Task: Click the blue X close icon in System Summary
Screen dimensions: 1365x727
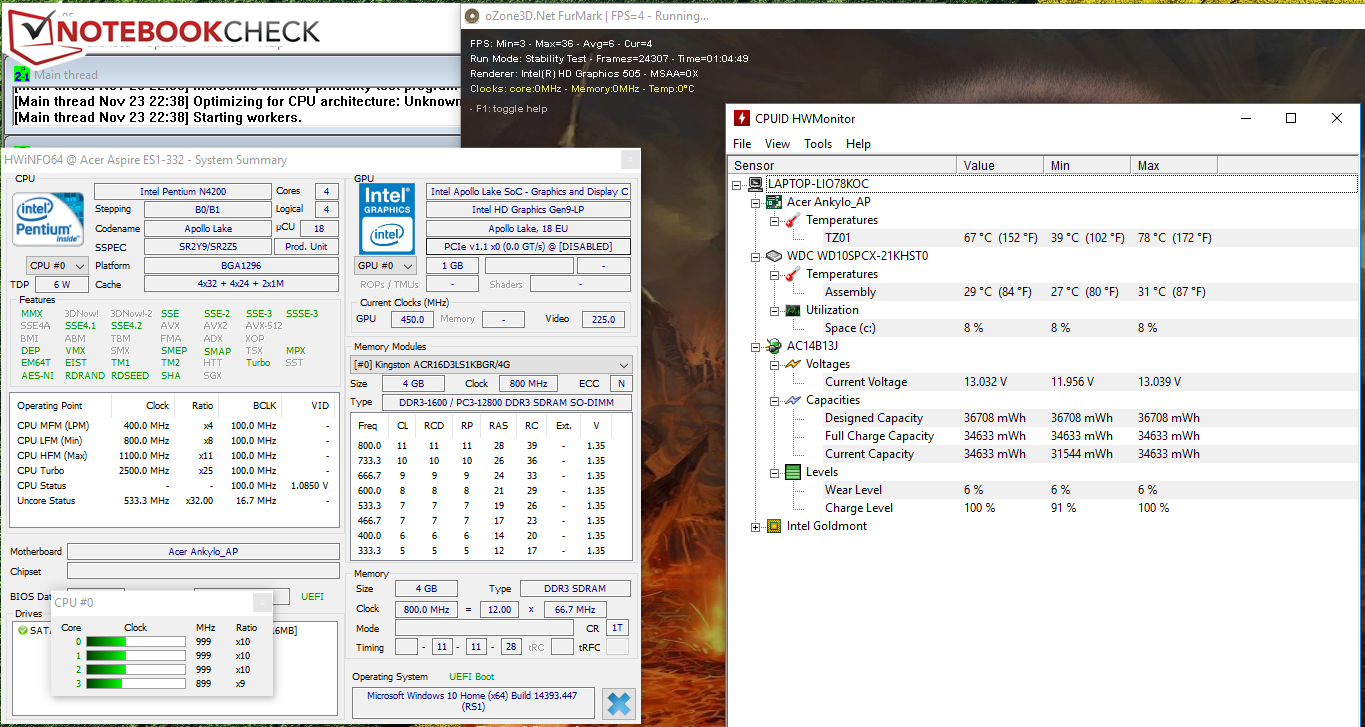Action: [x=619, y=703]
